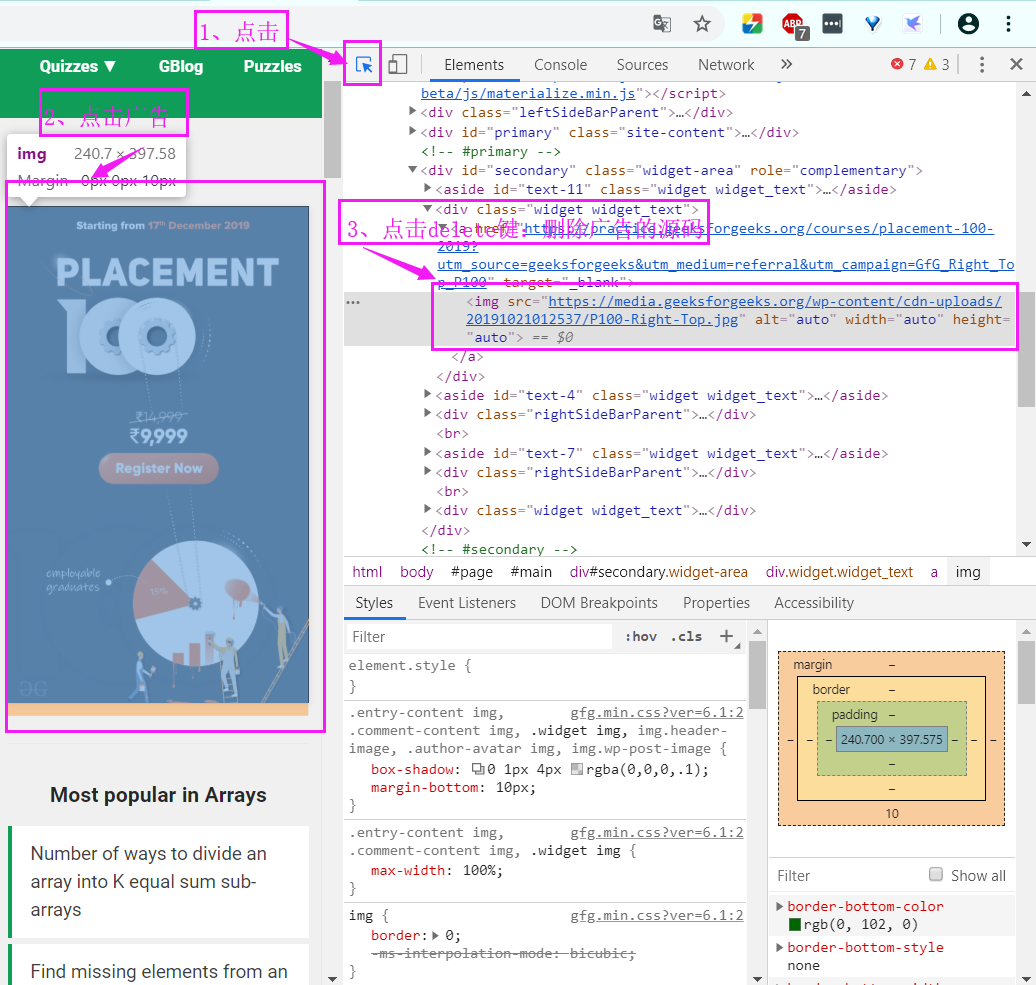Toggle device toolbar mode icon
The image size is (1036, 985).
[x=397, y=64]
